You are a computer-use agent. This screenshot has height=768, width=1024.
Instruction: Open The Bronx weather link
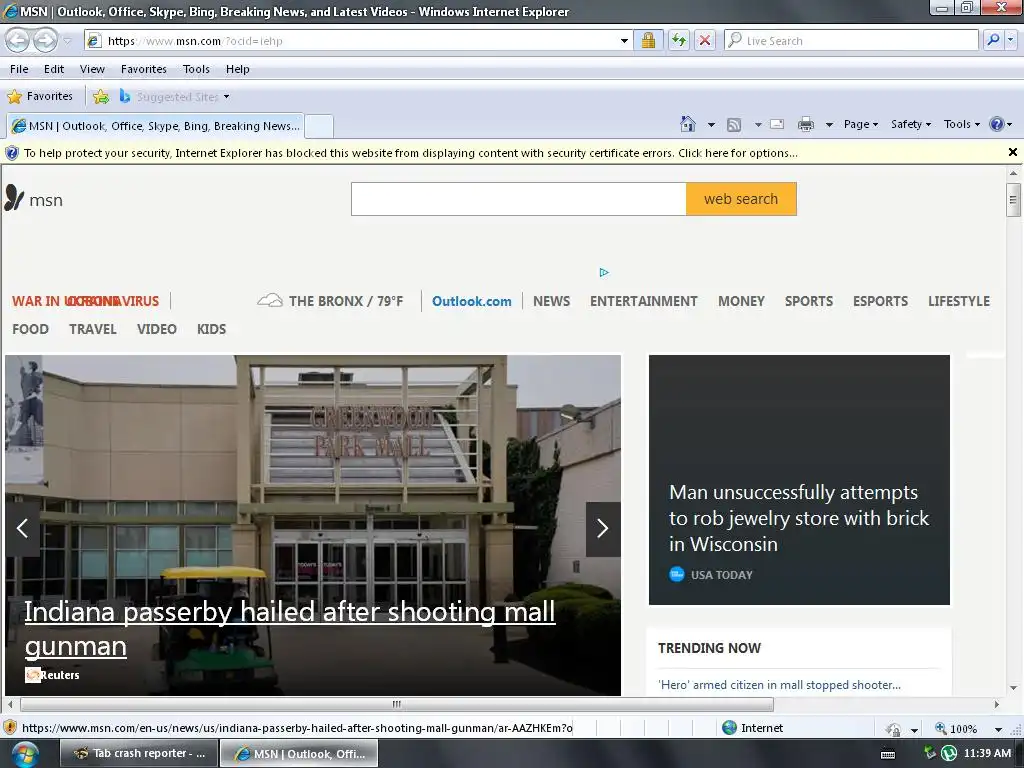pyautogui.click(x=330, y=301)
